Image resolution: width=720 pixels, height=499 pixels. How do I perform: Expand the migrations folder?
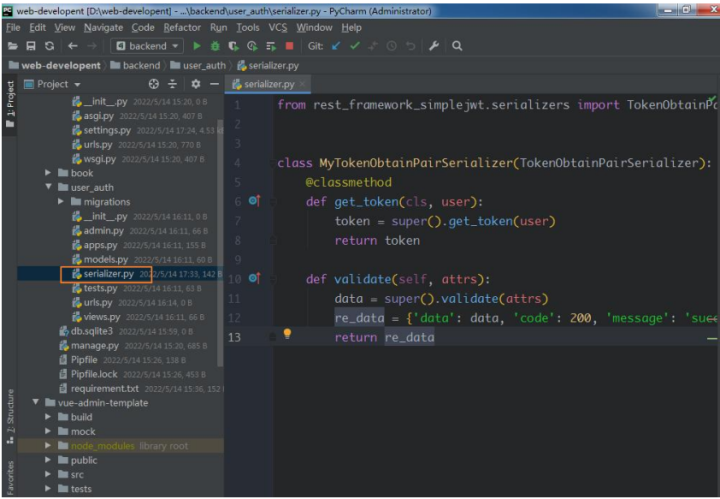61,201
